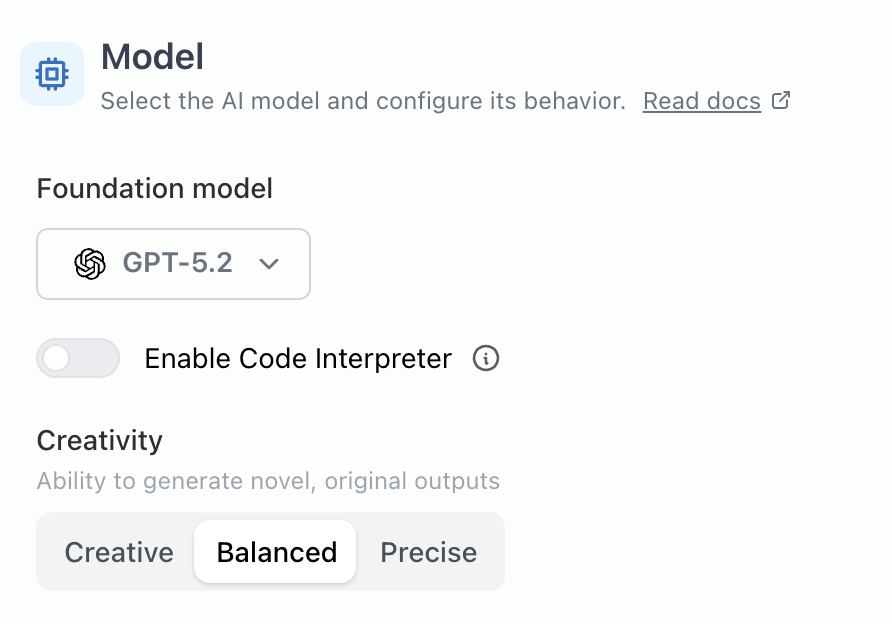Open the Foundation model dropdown

pyautogui.click(x=173, y=264)
